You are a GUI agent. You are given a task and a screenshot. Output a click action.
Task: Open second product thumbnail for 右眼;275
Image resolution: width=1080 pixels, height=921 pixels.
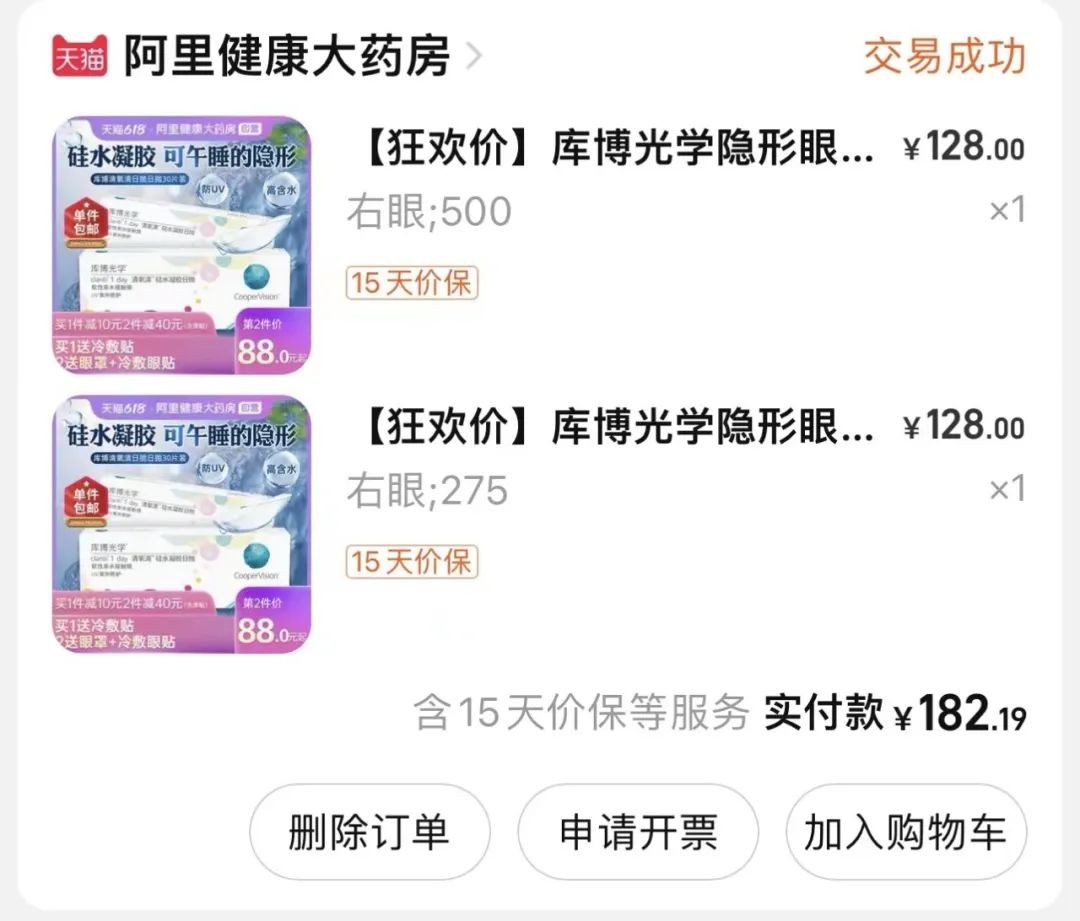click(182, 524)
